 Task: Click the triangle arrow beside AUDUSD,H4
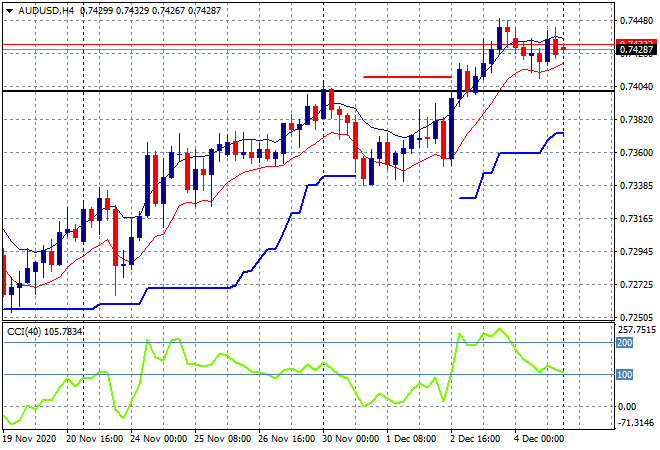click(9, 11)
